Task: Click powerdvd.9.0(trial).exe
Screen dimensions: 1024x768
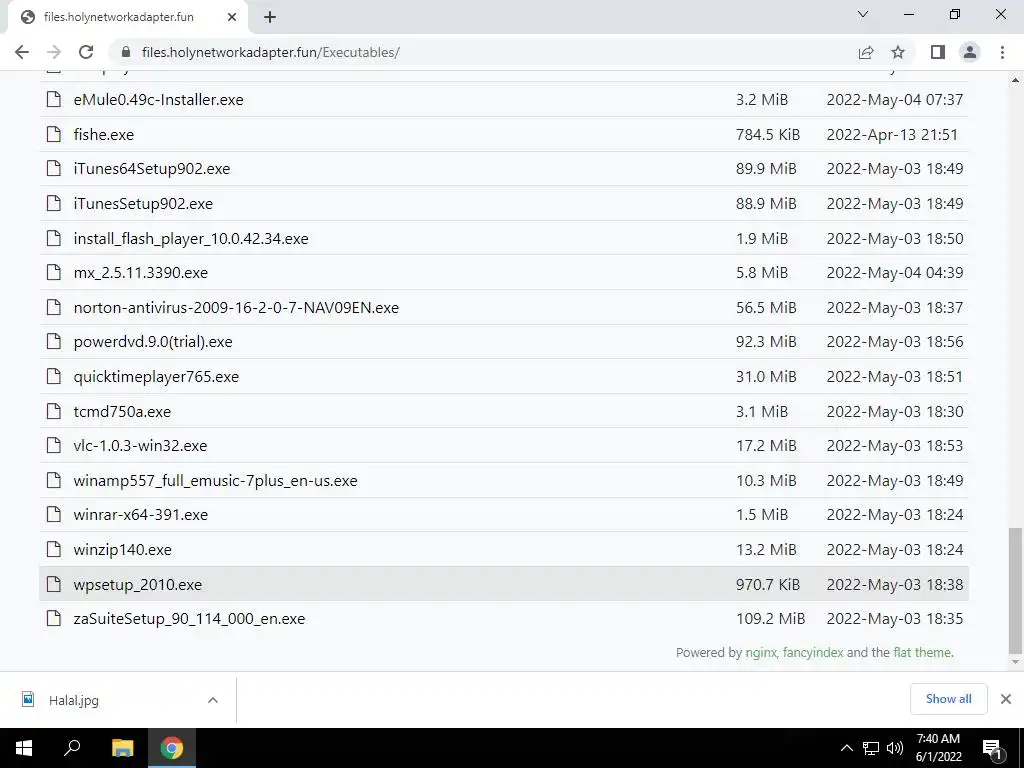Action: (153, 342)
